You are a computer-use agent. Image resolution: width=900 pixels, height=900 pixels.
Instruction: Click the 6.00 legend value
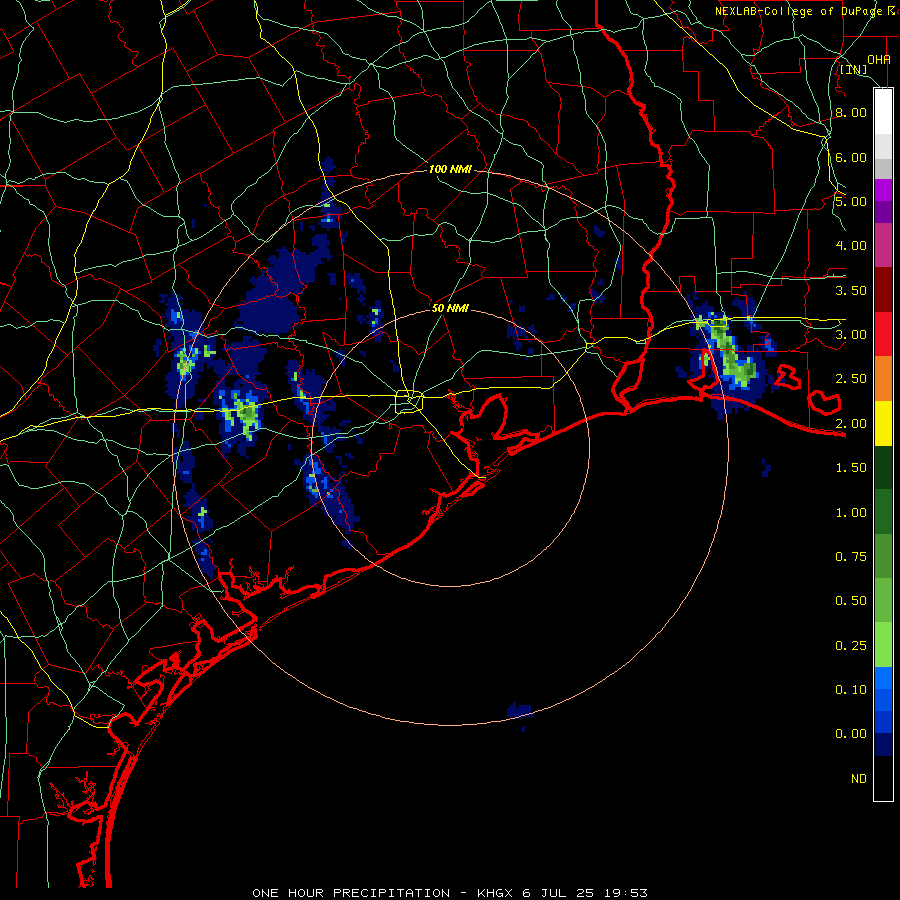click(x=851, y=157)
